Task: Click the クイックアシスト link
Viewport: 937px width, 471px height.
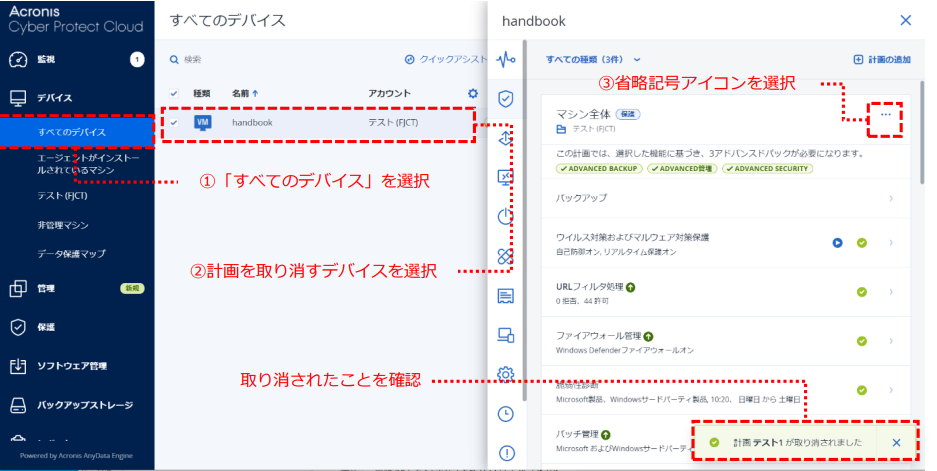Action: (445, 59)
